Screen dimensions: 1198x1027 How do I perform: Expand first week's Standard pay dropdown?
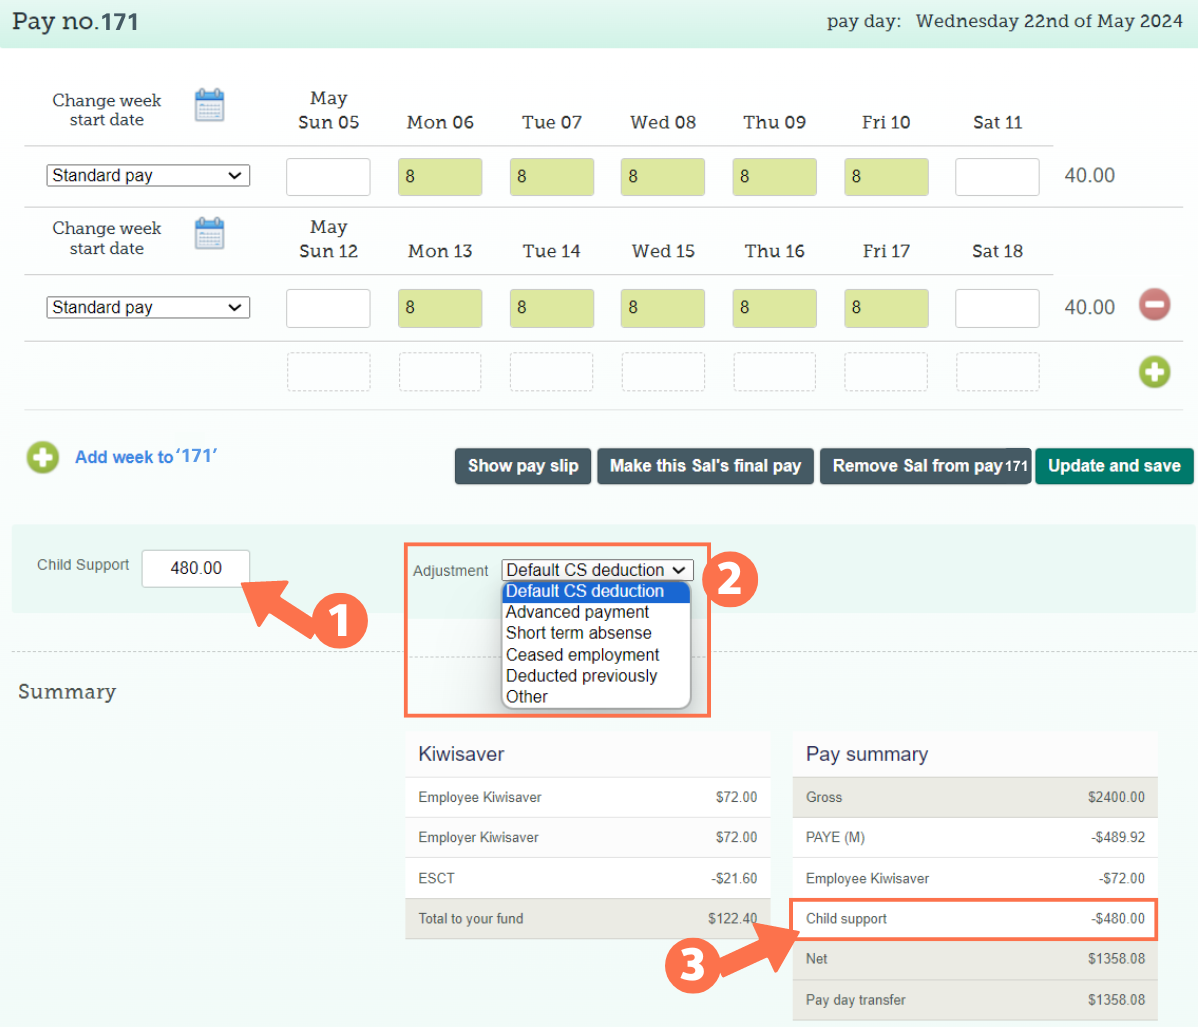tap(148, 176)
